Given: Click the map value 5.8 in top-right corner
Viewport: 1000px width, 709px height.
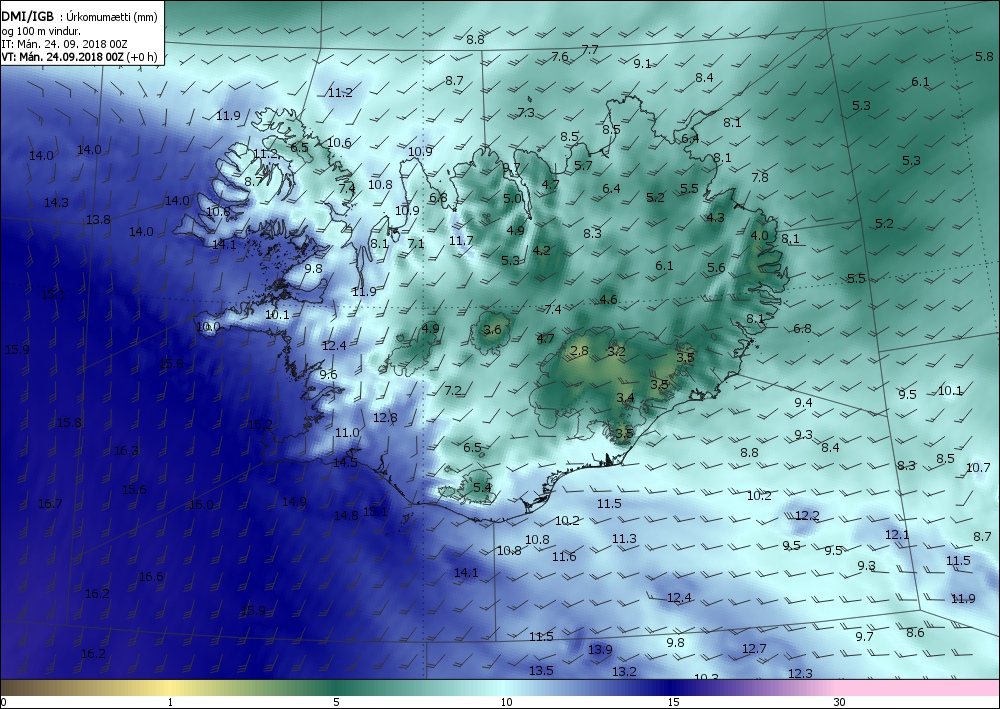Looking at the screenshot, I should point(985,57).
